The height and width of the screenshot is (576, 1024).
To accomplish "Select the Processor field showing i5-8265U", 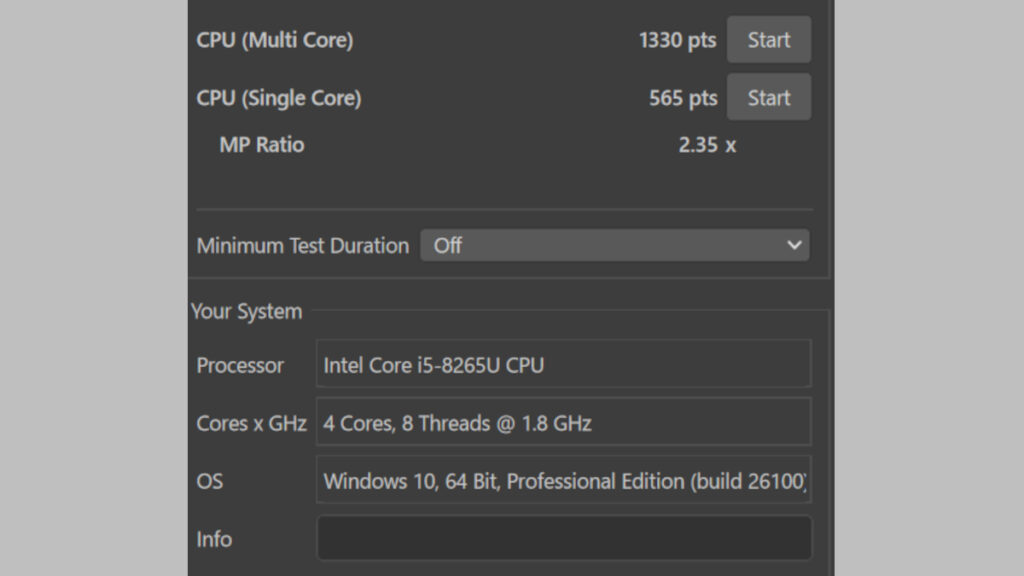I will [x=564, y=365].
